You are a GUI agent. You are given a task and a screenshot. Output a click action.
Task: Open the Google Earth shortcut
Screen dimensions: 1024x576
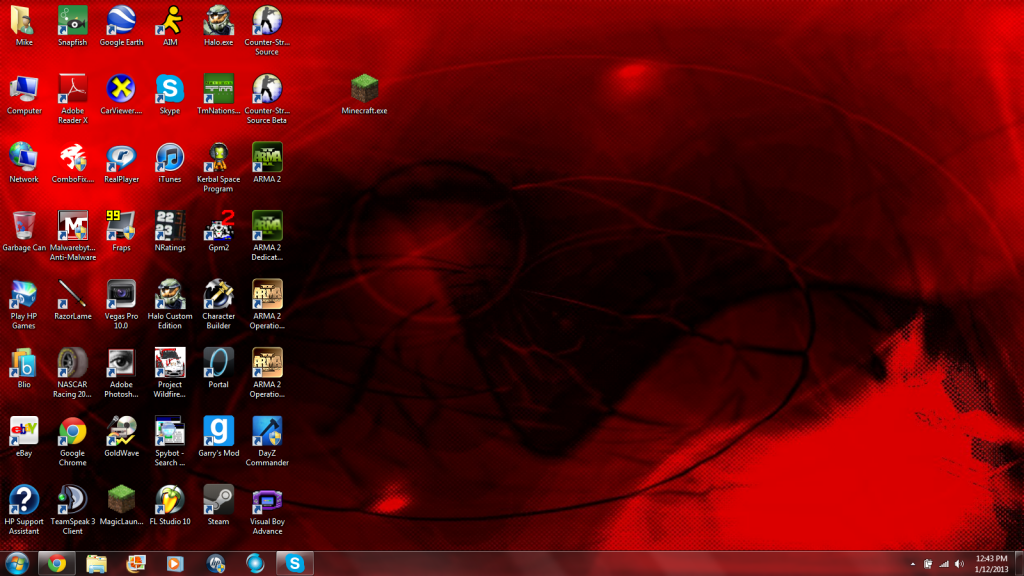point(121,26)
